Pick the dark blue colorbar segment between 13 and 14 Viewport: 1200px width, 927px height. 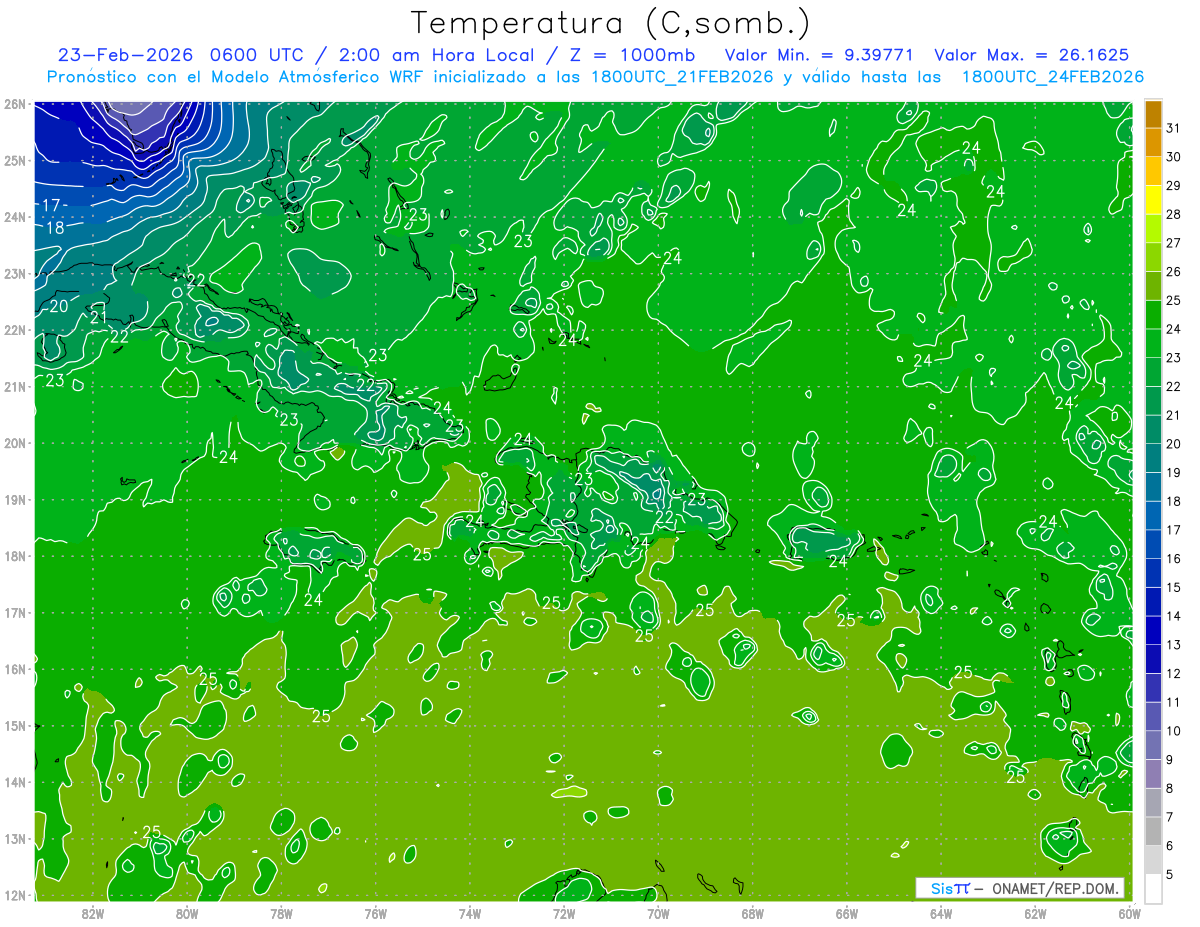click(x=1153, y=631)
